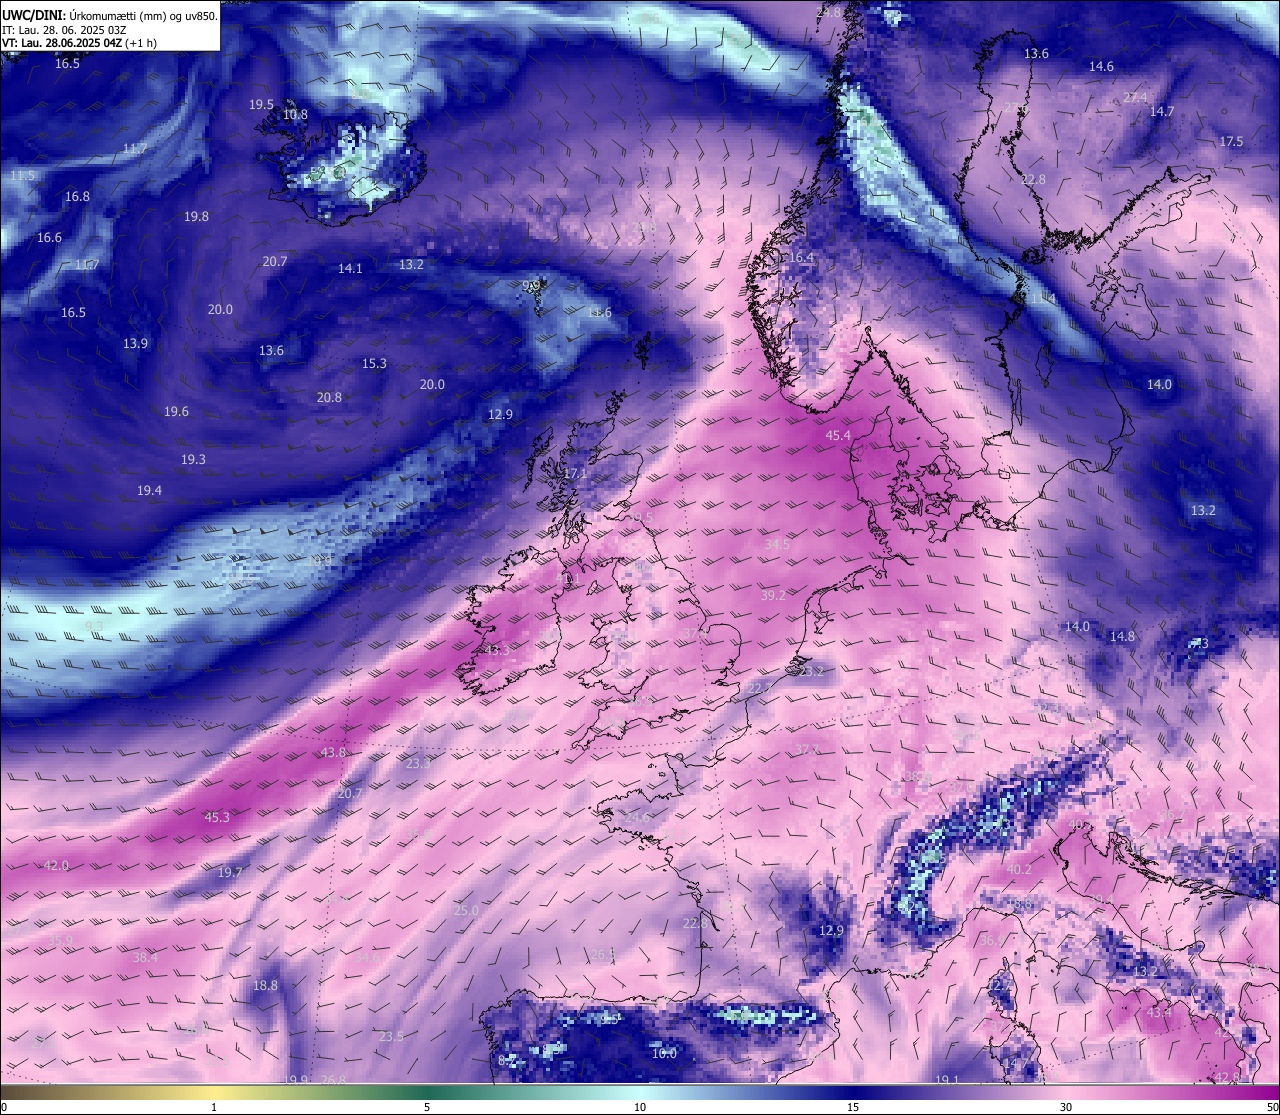
Task: Click the scale label 50
Action: [x=1272, y=1107]
